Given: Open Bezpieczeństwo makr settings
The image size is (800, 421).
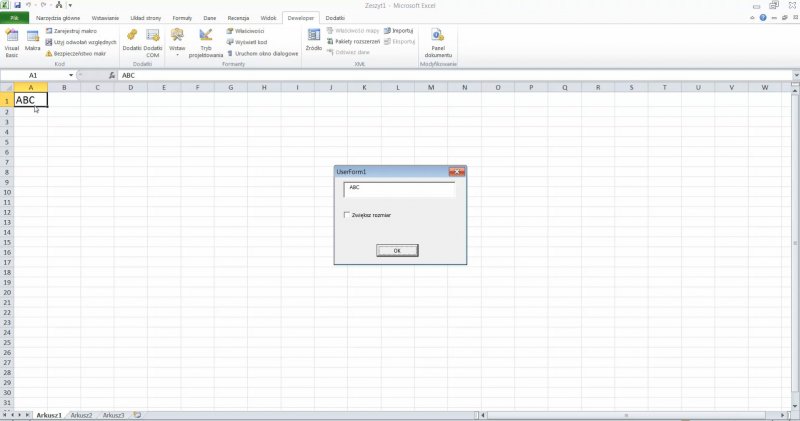Looking at the screenshot, I should tap(75, 53).
